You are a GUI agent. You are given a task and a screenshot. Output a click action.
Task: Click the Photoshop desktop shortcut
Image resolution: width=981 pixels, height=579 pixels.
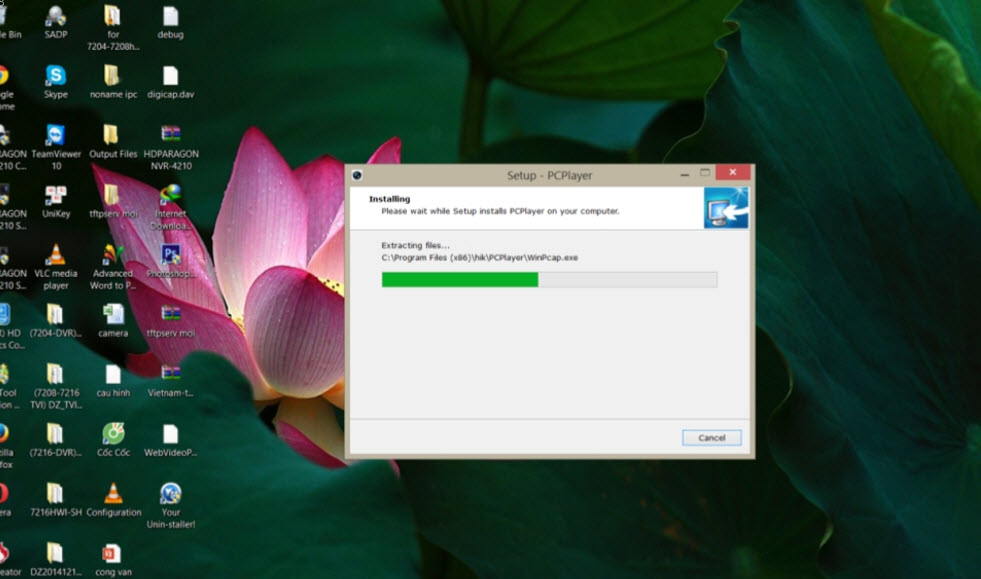pos(170,255)
